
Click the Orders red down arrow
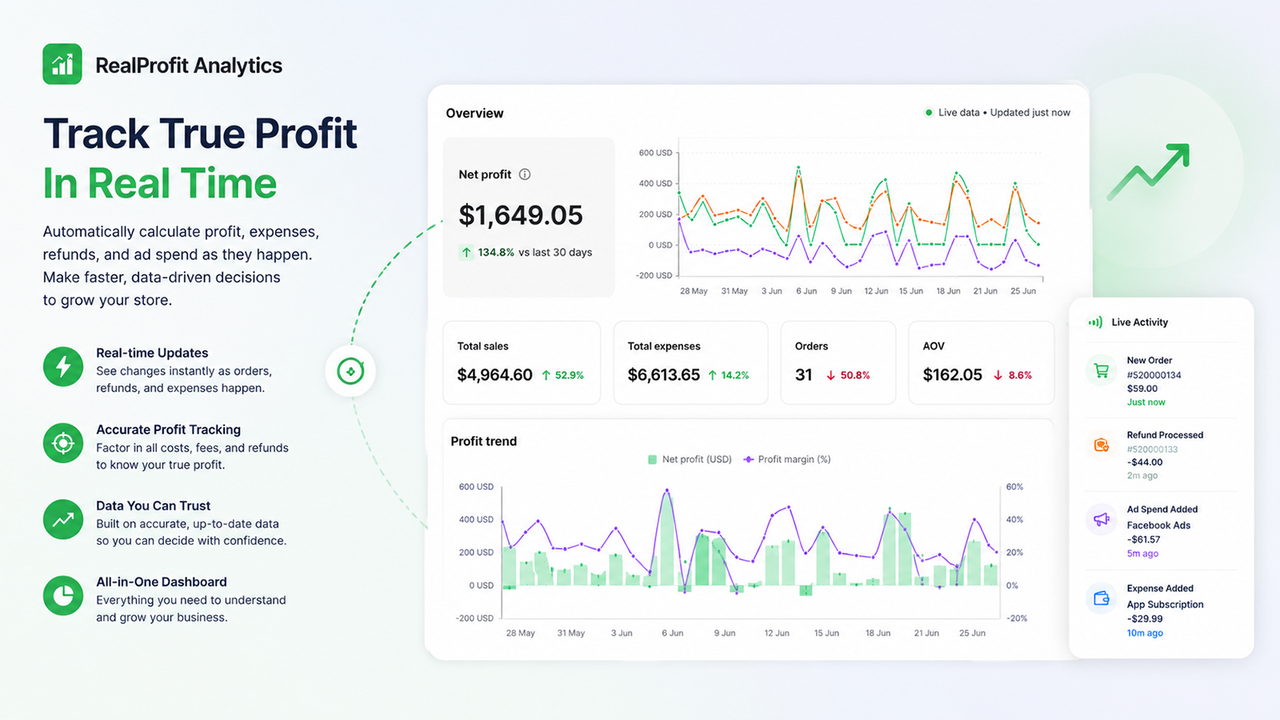click(831, 375)
